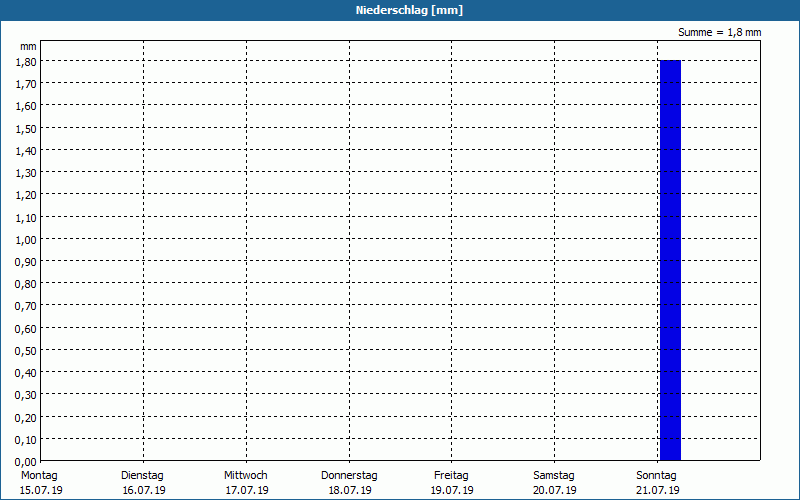Click the date 20.07.19
Viewport: 800px width, 500px height.
[555, 490]
